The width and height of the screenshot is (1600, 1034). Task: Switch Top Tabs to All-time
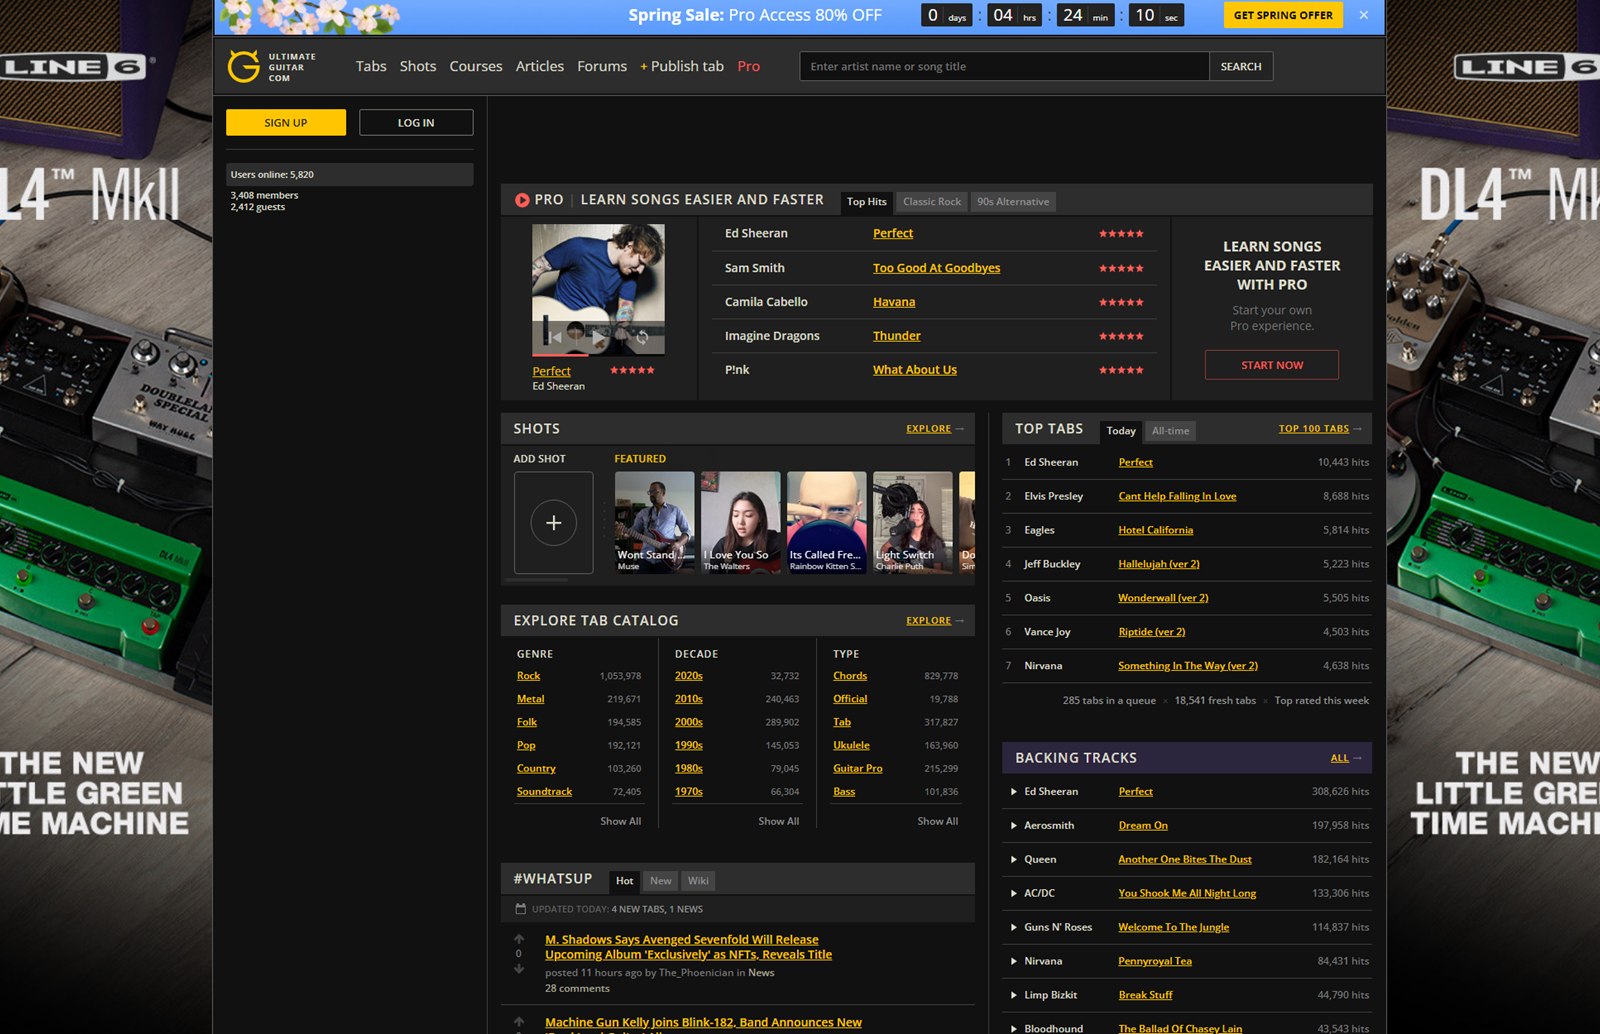(1170, 431)
